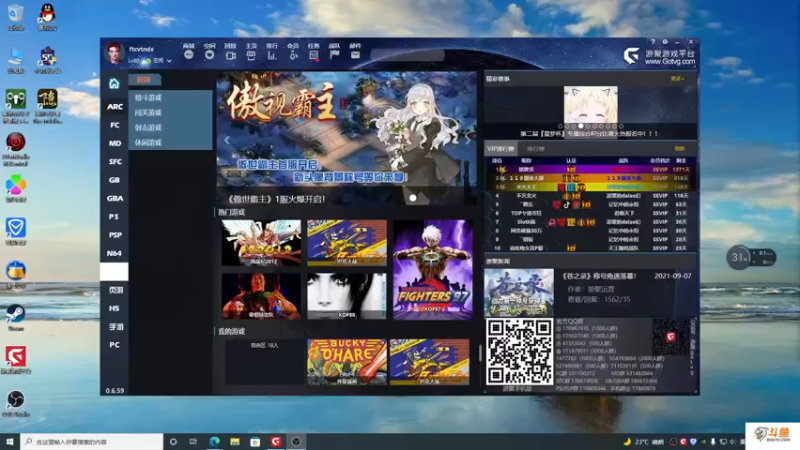Open the Recycle Bin desktop icon
The width and height of the screenshot is (800, 450).
click(15, 17)
